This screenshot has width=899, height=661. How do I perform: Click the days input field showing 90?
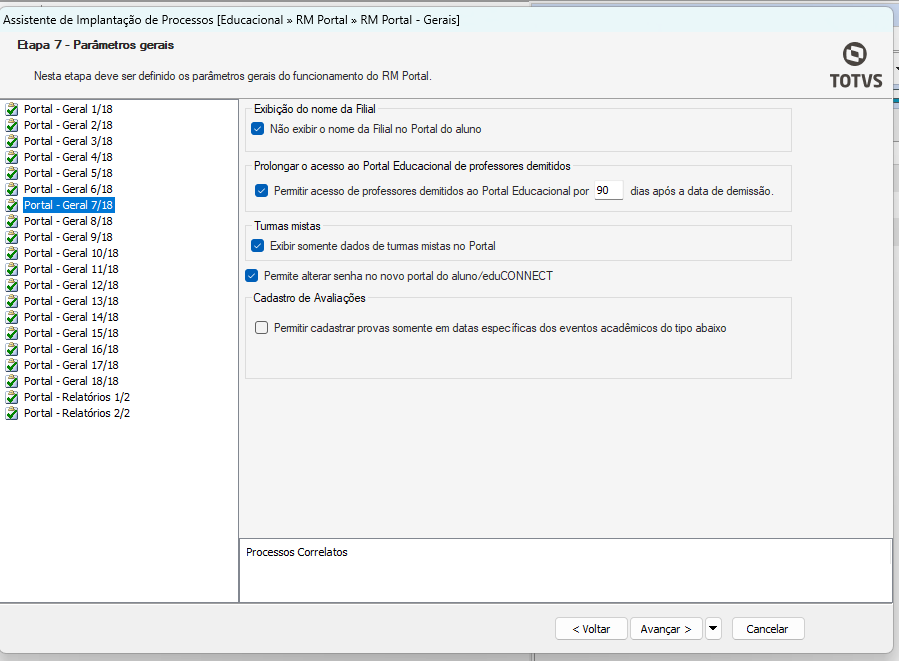pos(608,191)
